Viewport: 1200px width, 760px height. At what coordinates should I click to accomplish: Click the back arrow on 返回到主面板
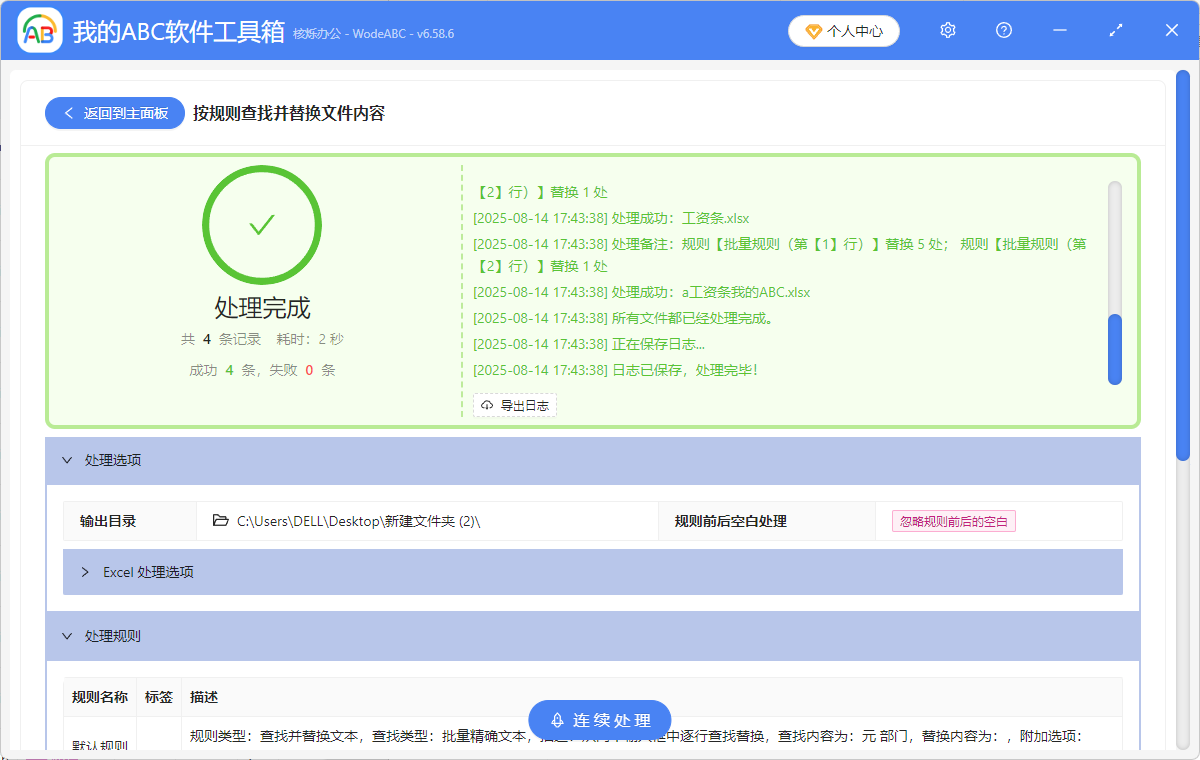pyautogui.click(x=67, y=112)
